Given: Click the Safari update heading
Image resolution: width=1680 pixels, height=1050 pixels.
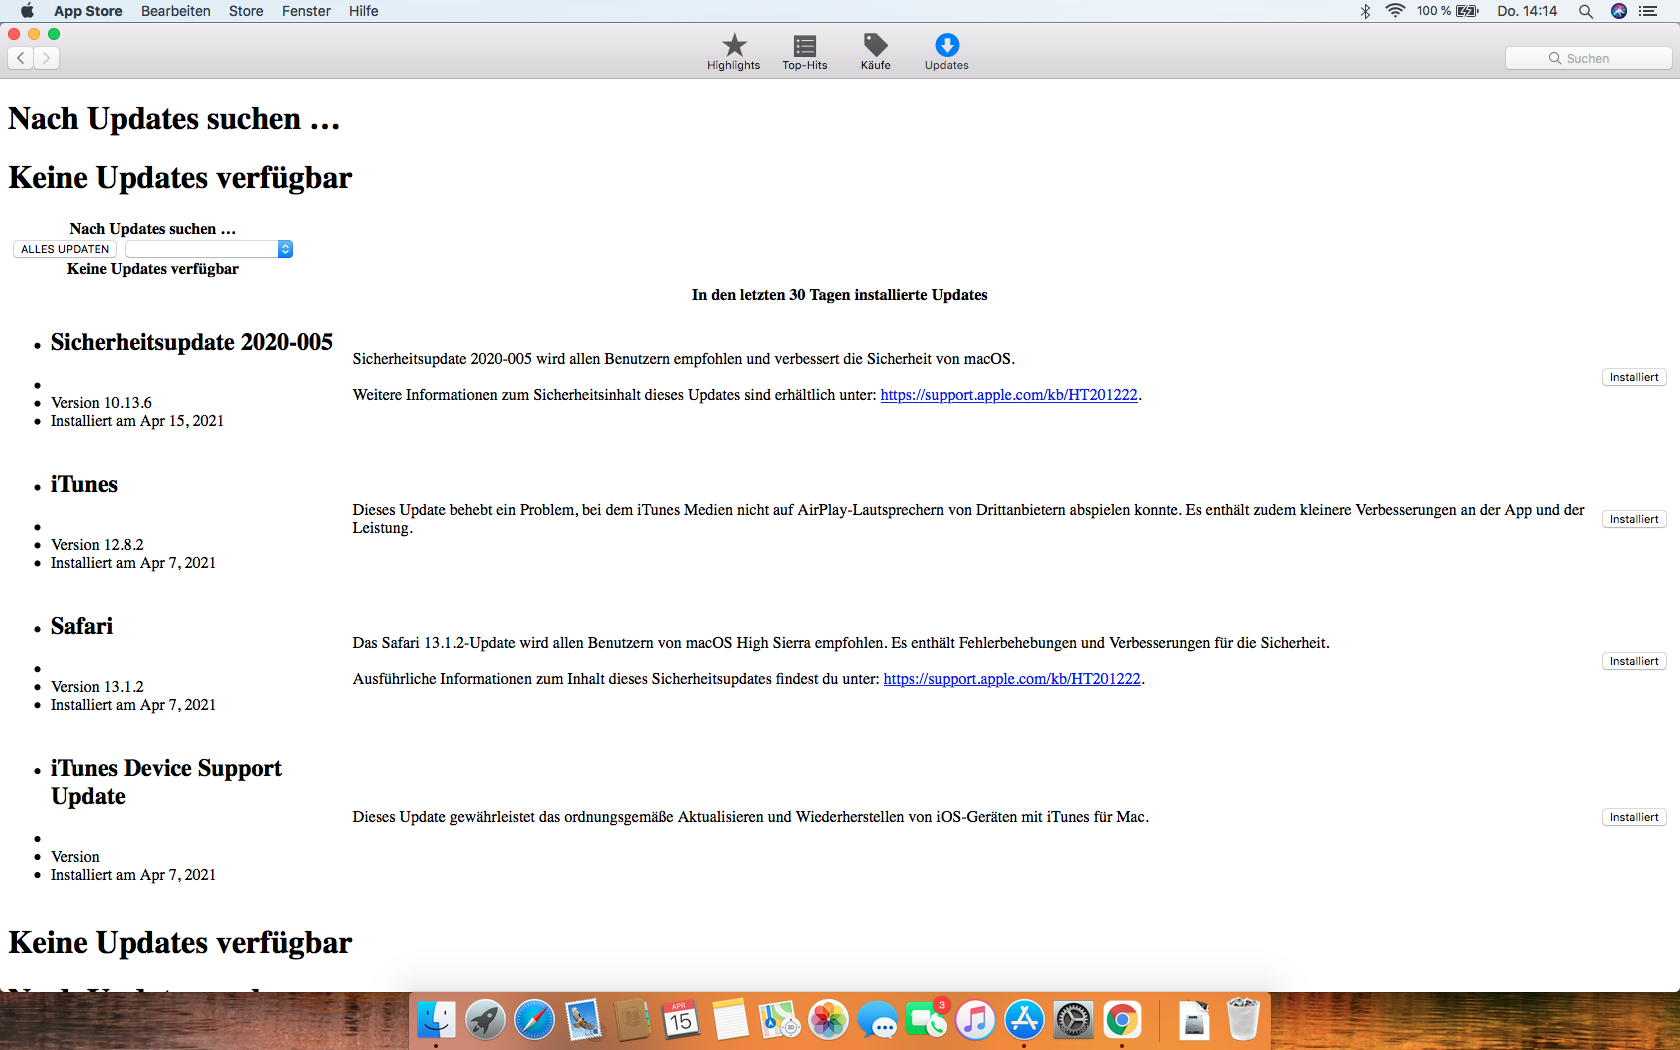Looking at the screenshot, I should (x=82, y=626).
